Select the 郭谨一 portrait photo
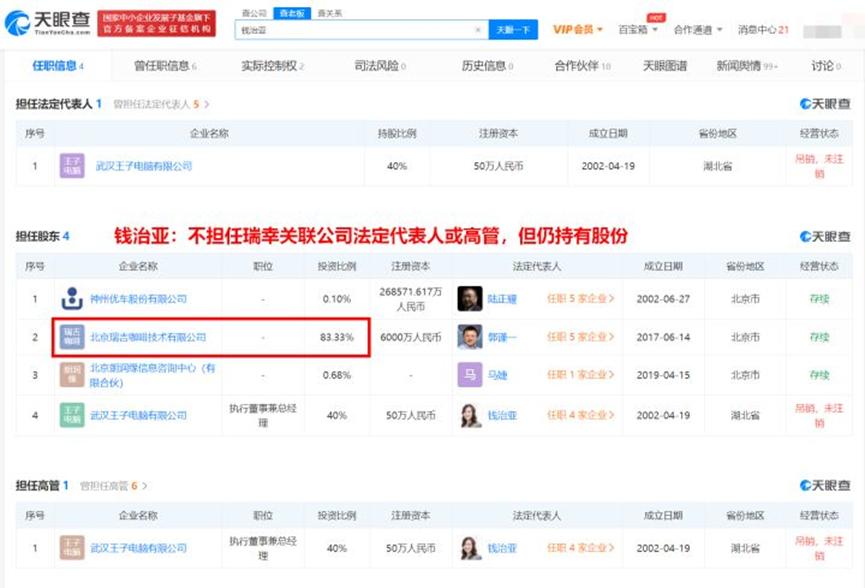 click(x=469, y=337)
